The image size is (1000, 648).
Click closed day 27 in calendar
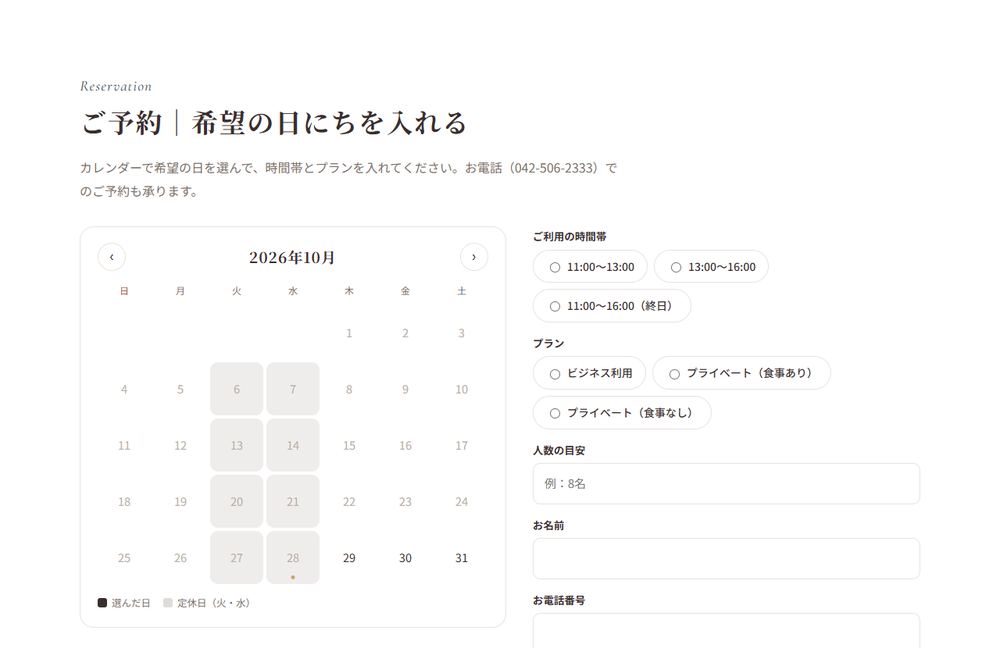[237, 557]
